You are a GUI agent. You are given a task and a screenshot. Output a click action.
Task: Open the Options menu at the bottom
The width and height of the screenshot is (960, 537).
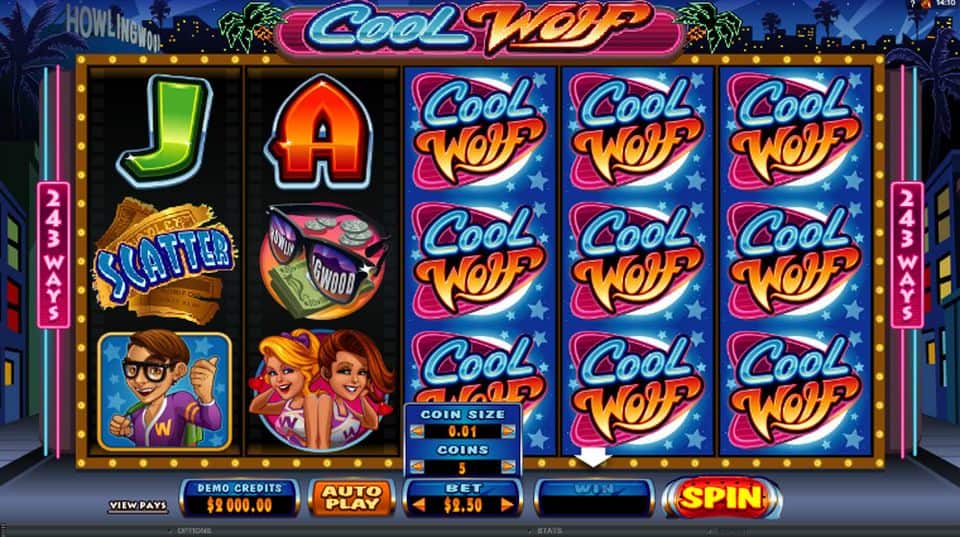(x=193, y=531)
